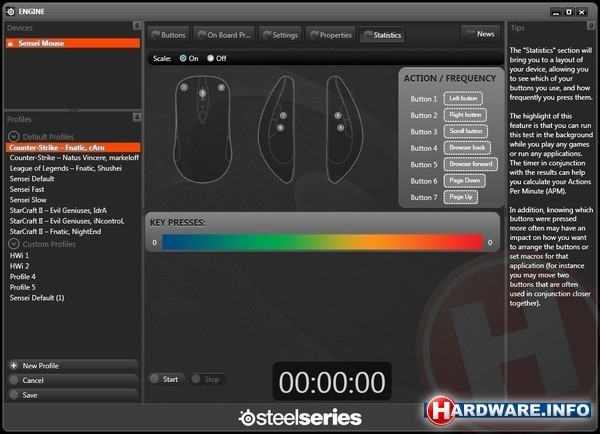Pin the Profiles panel icon
Viewport: 600px width, 434px height.
(137, 117)
